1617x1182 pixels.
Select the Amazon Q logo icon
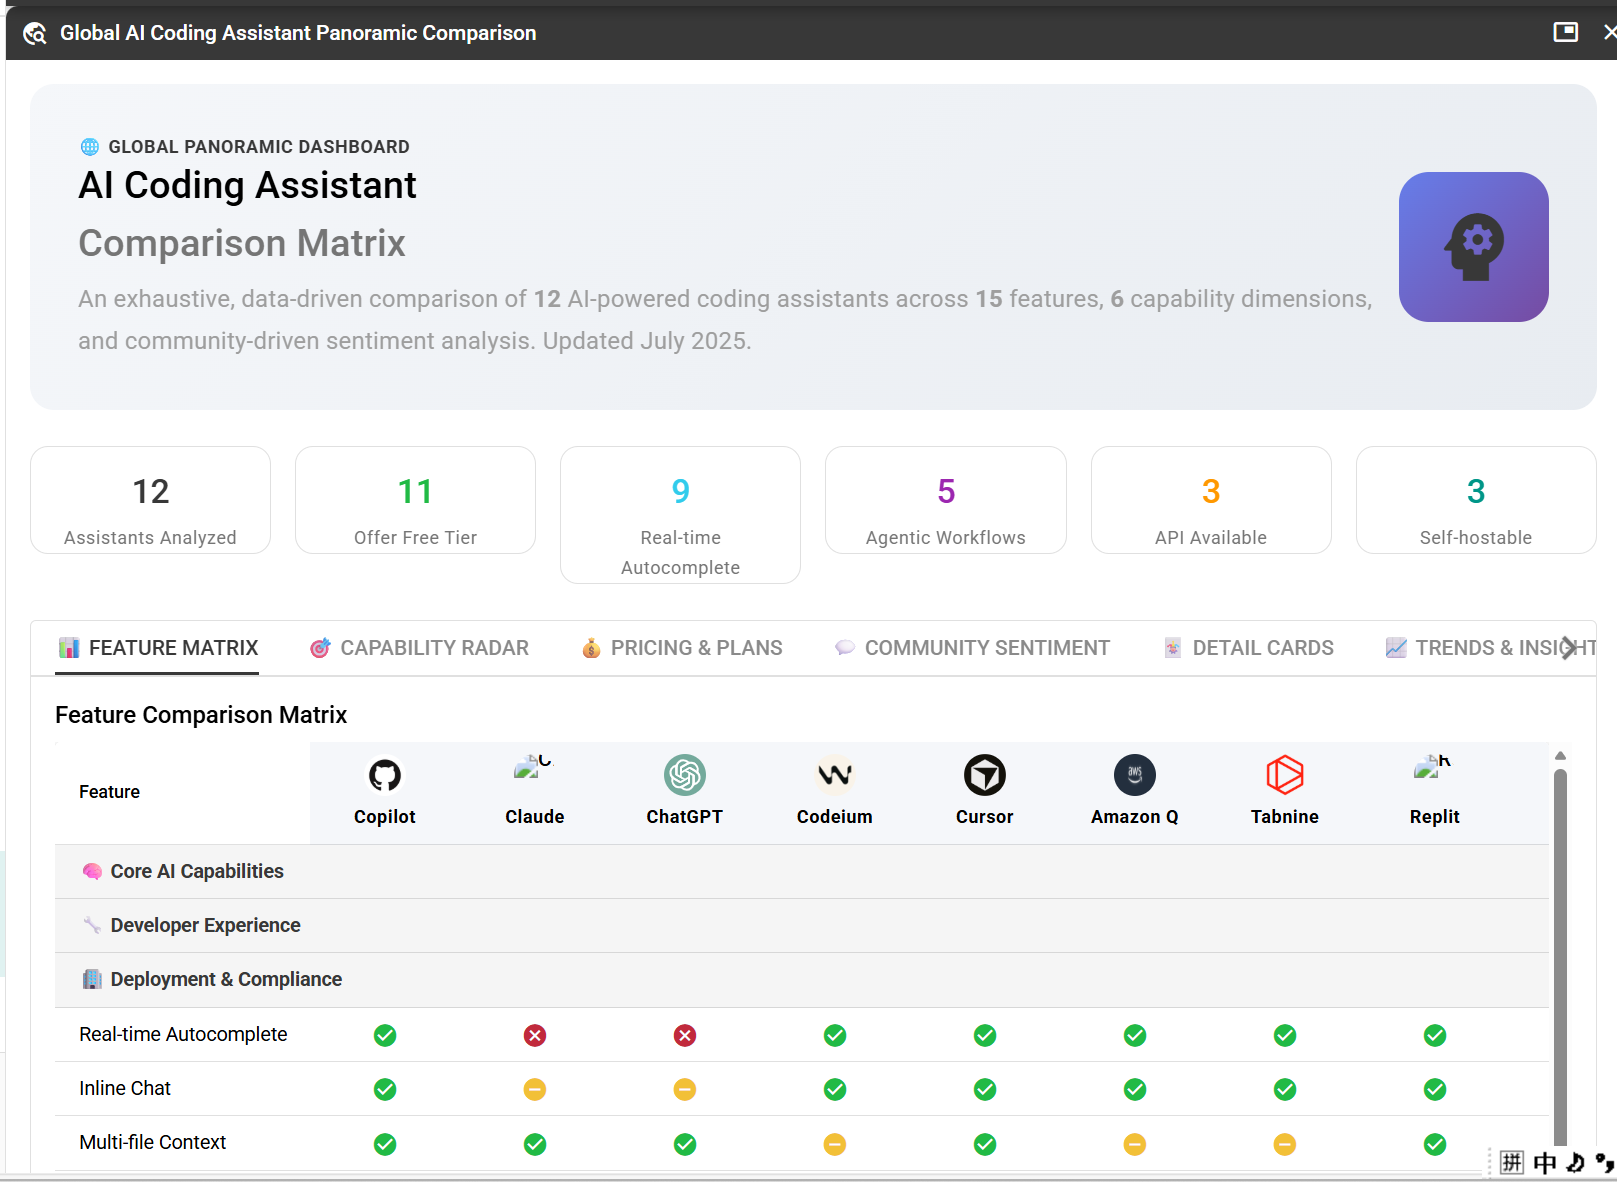[1135, 775]
